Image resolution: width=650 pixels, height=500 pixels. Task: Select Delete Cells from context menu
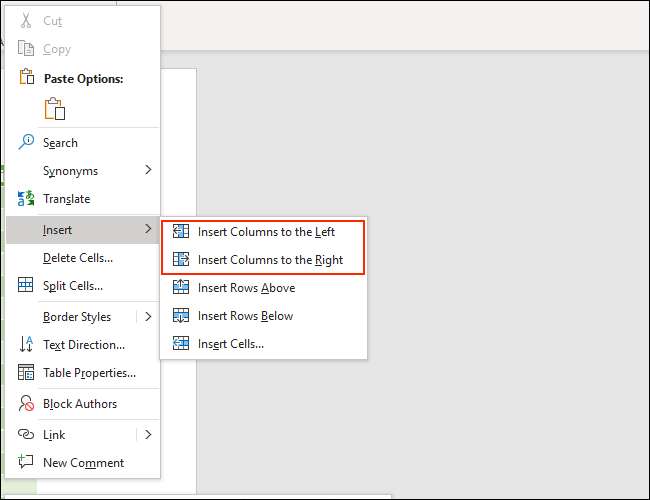77,258
